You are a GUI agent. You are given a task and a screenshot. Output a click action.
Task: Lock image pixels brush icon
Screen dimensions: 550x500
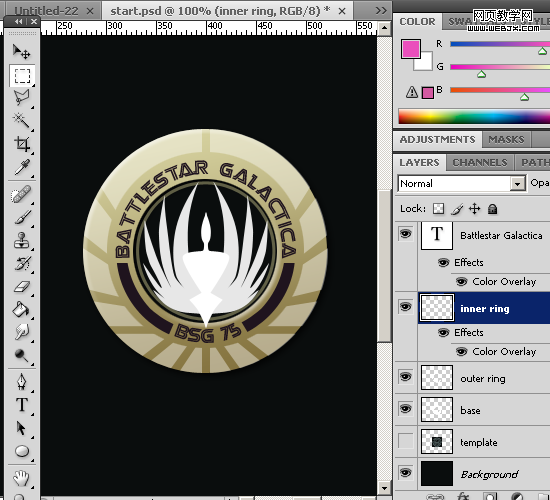(457, 209)
